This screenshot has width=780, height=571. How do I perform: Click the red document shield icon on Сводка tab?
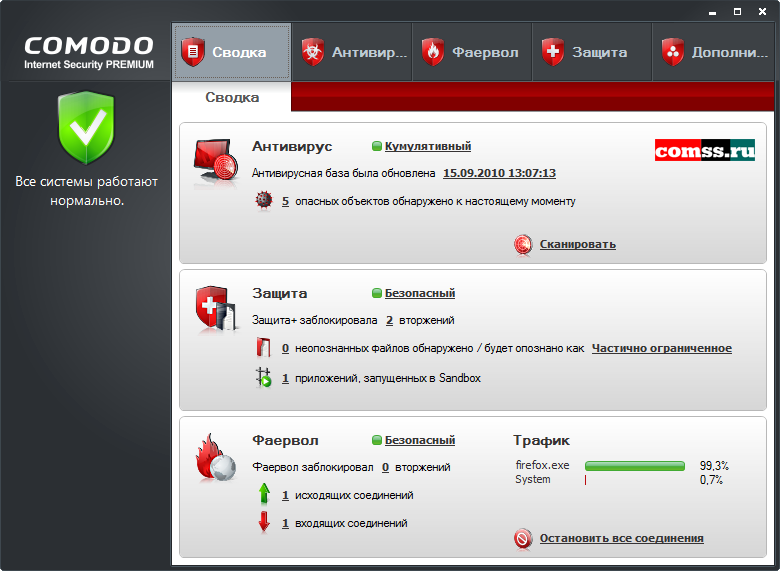(x=193, y=52)
